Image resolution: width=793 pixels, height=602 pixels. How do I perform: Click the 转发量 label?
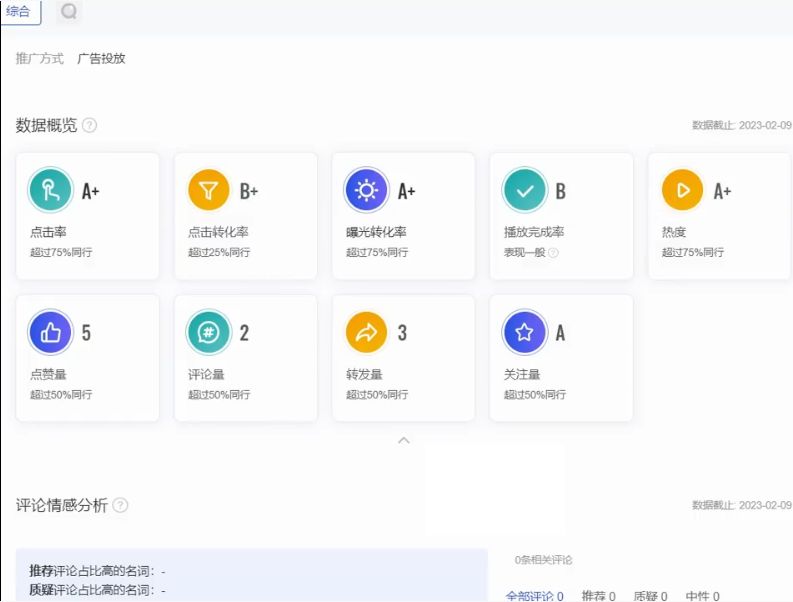coord(364,374)
